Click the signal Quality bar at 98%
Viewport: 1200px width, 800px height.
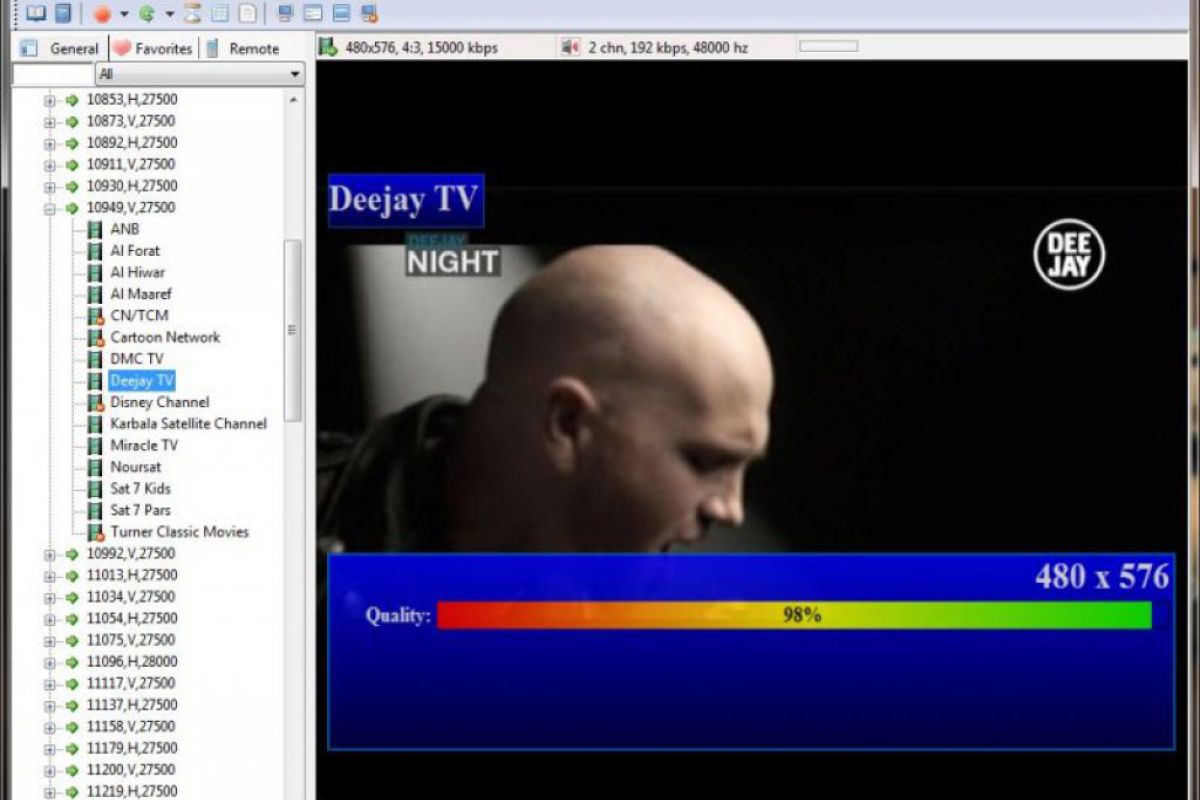click(x=794, y=615)
